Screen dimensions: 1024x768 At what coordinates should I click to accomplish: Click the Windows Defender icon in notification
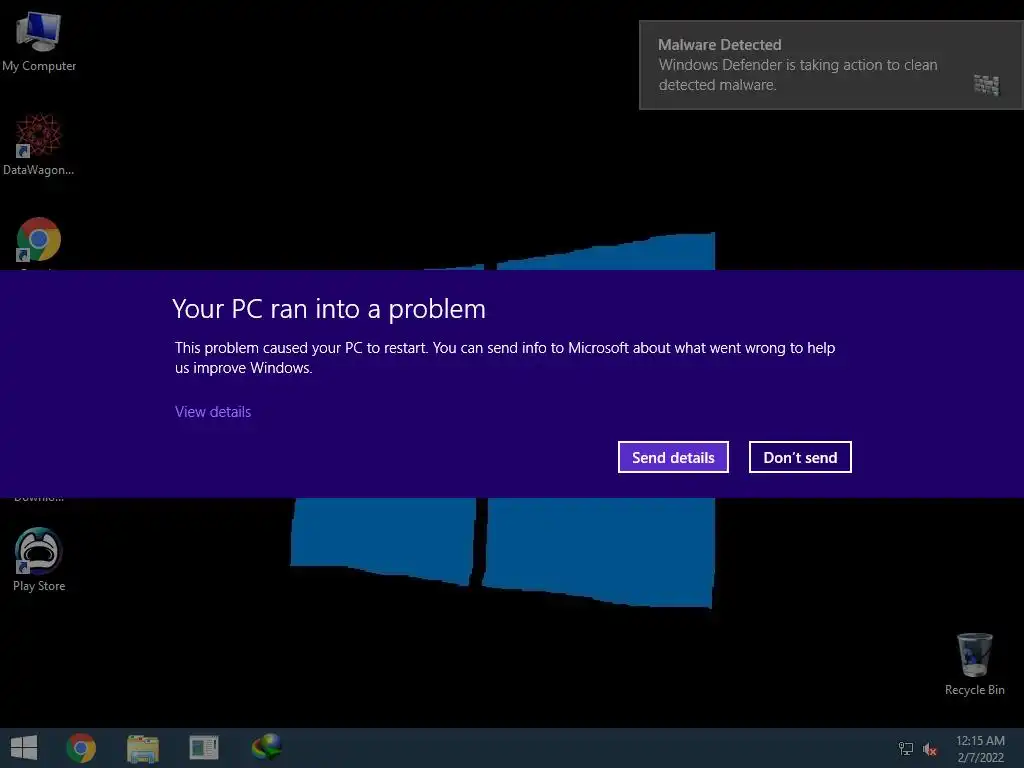pyautogui.click(x=986, y=85)
